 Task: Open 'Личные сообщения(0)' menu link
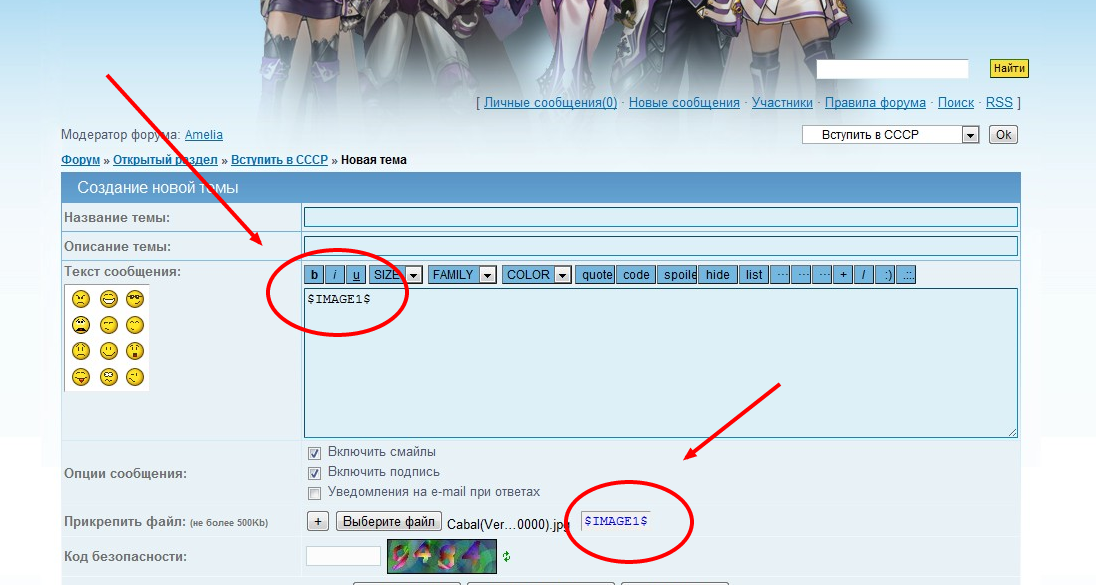[550, 103]
